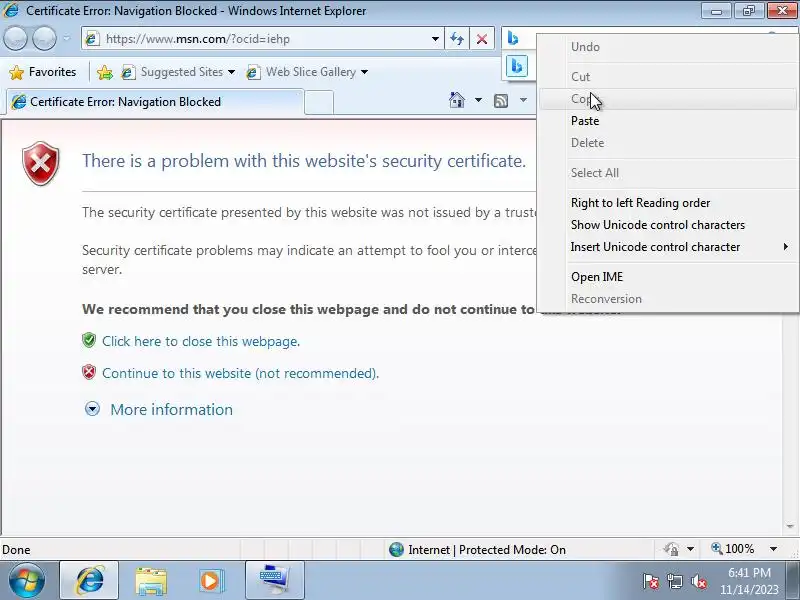Expand the More information section
800x600 pixels.
(x=92, y=409)
